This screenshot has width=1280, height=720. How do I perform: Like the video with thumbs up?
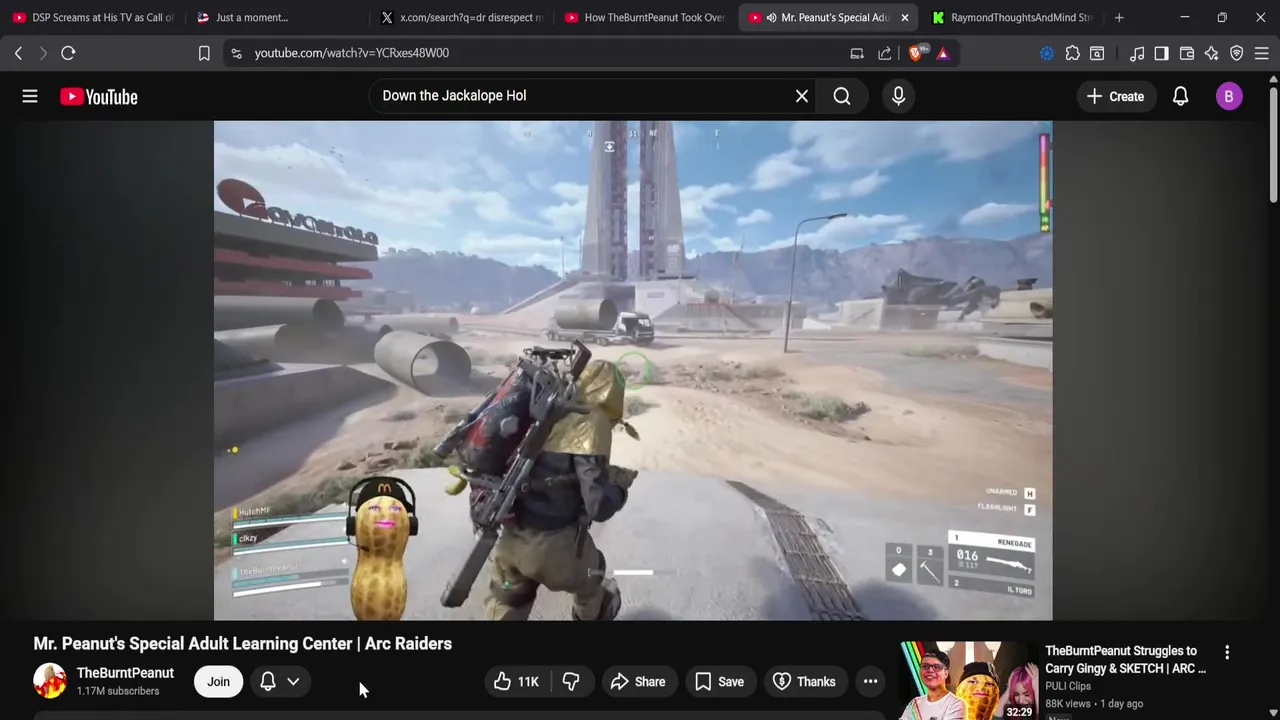coord(516,682)
